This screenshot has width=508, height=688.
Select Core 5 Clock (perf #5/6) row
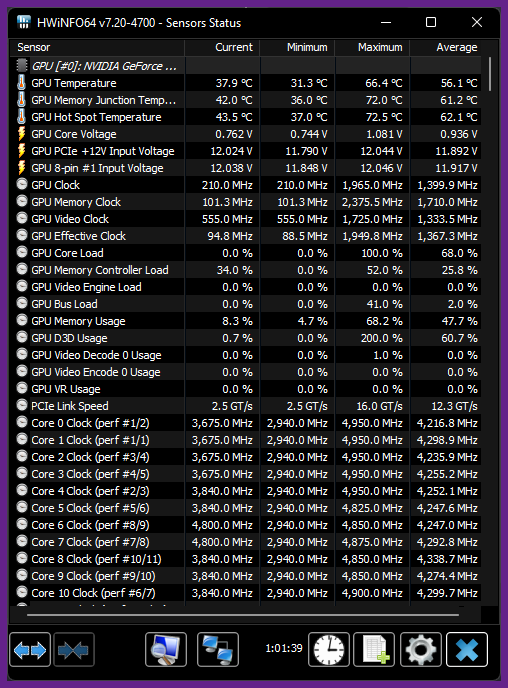(245, 508)
